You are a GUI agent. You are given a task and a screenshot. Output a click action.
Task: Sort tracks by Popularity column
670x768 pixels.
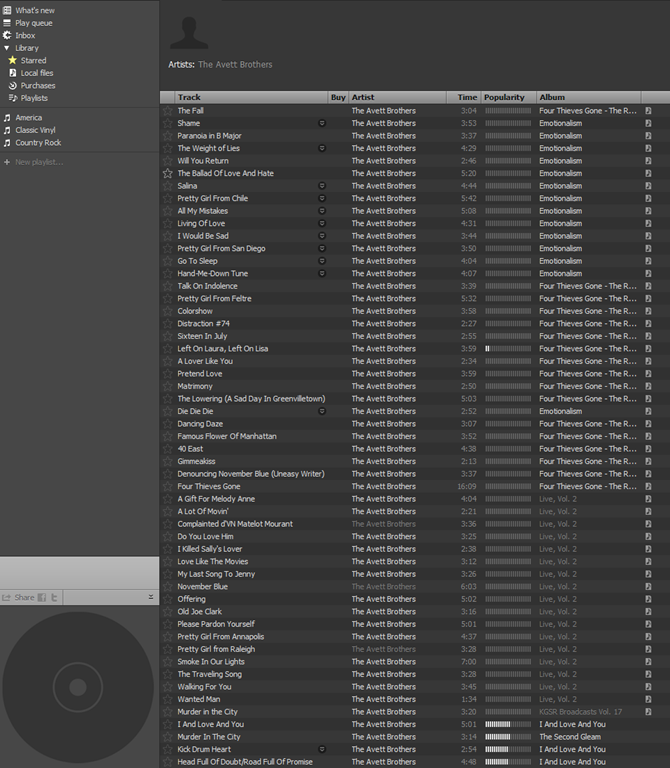[x=507, y=97]
